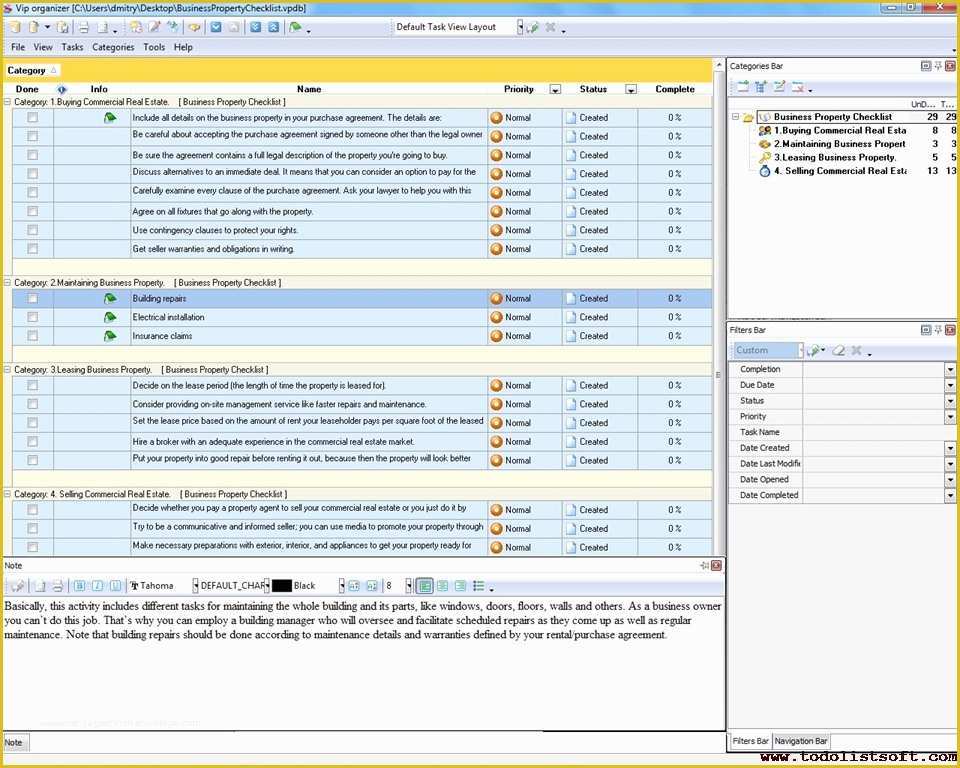Open the Status column filter dropdown
The width and height of the screenshot is (960, 768).
pyautogui.click(x=631, y=89)
